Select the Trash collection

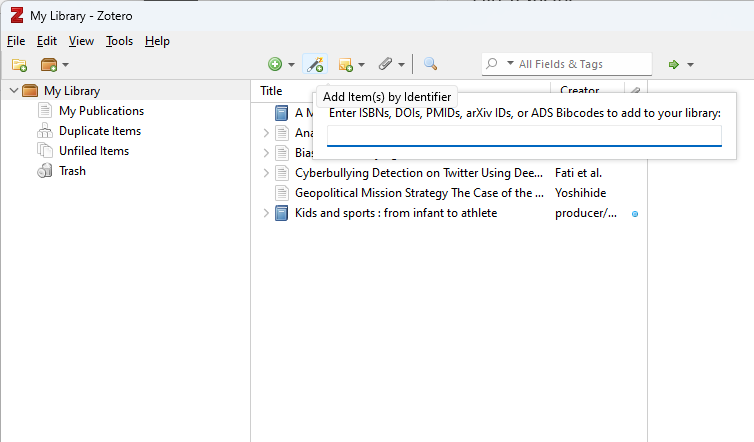[72, 171]
